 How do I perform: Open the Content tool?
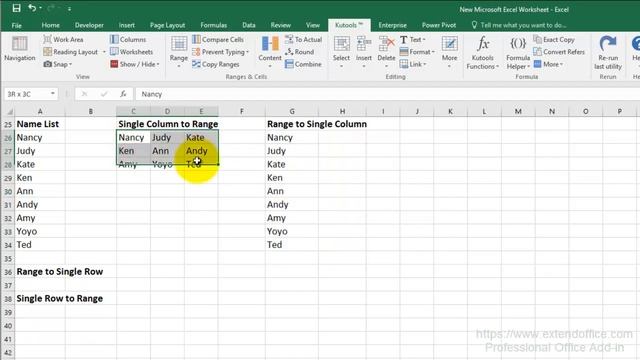click(x=270, y=51)
